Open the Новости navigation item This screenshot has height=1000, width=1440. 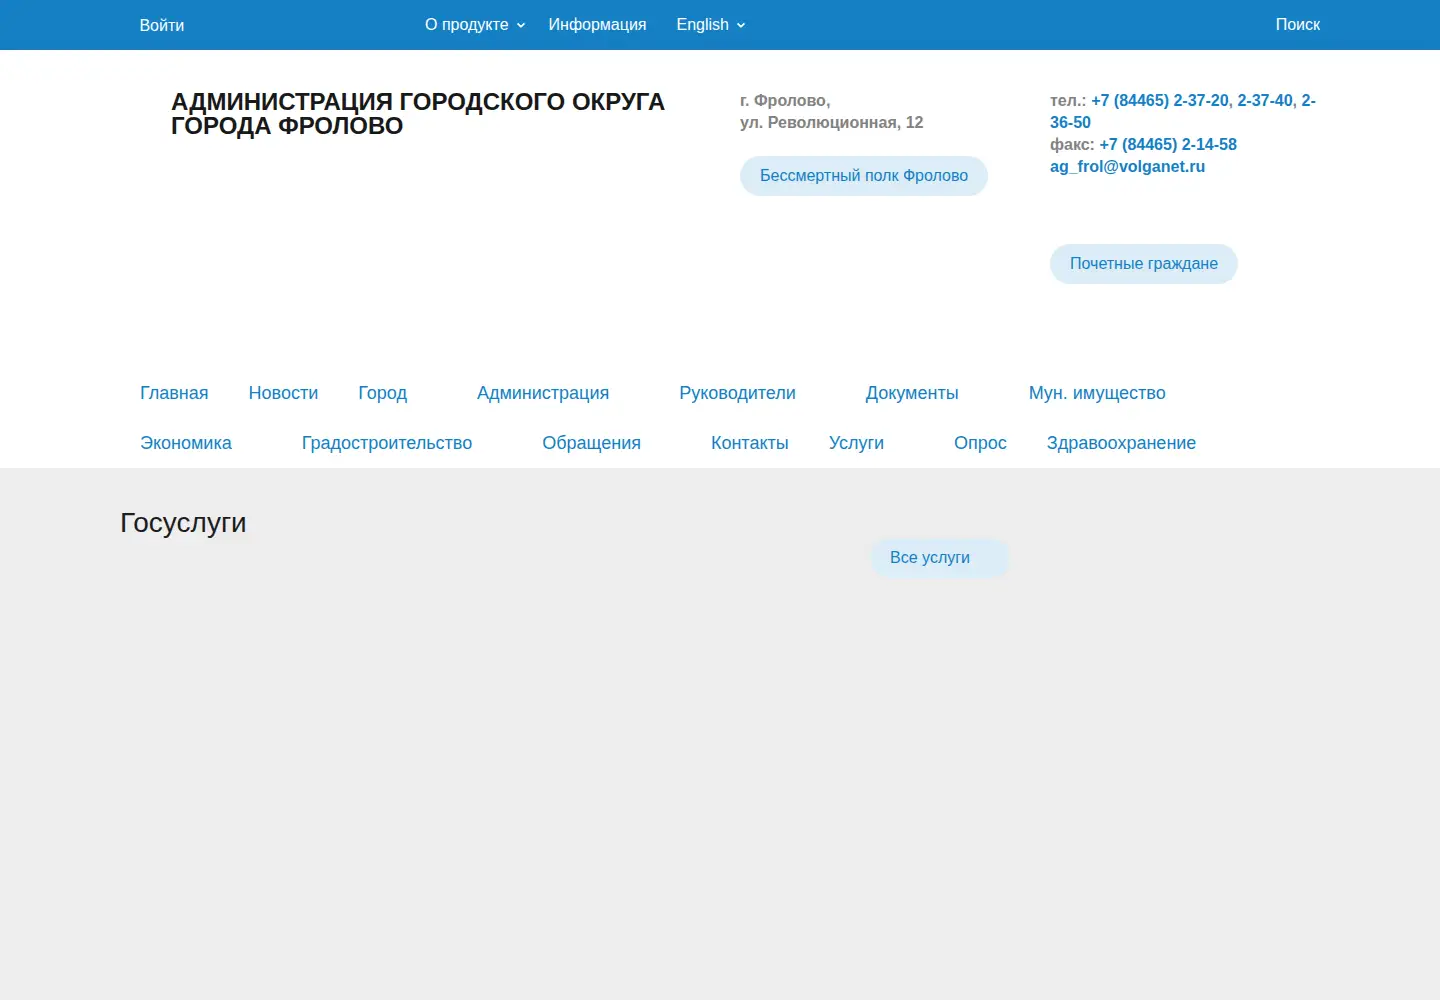(283, 393)
